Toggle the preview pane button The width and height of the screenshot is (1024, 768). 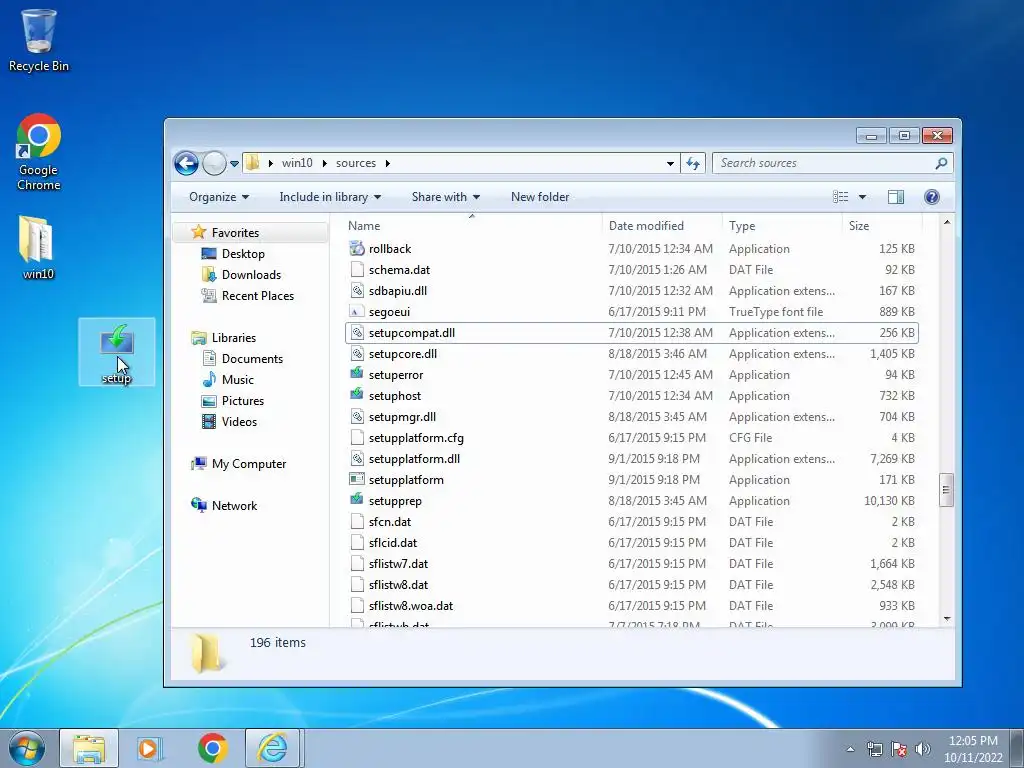pos(895,197)
